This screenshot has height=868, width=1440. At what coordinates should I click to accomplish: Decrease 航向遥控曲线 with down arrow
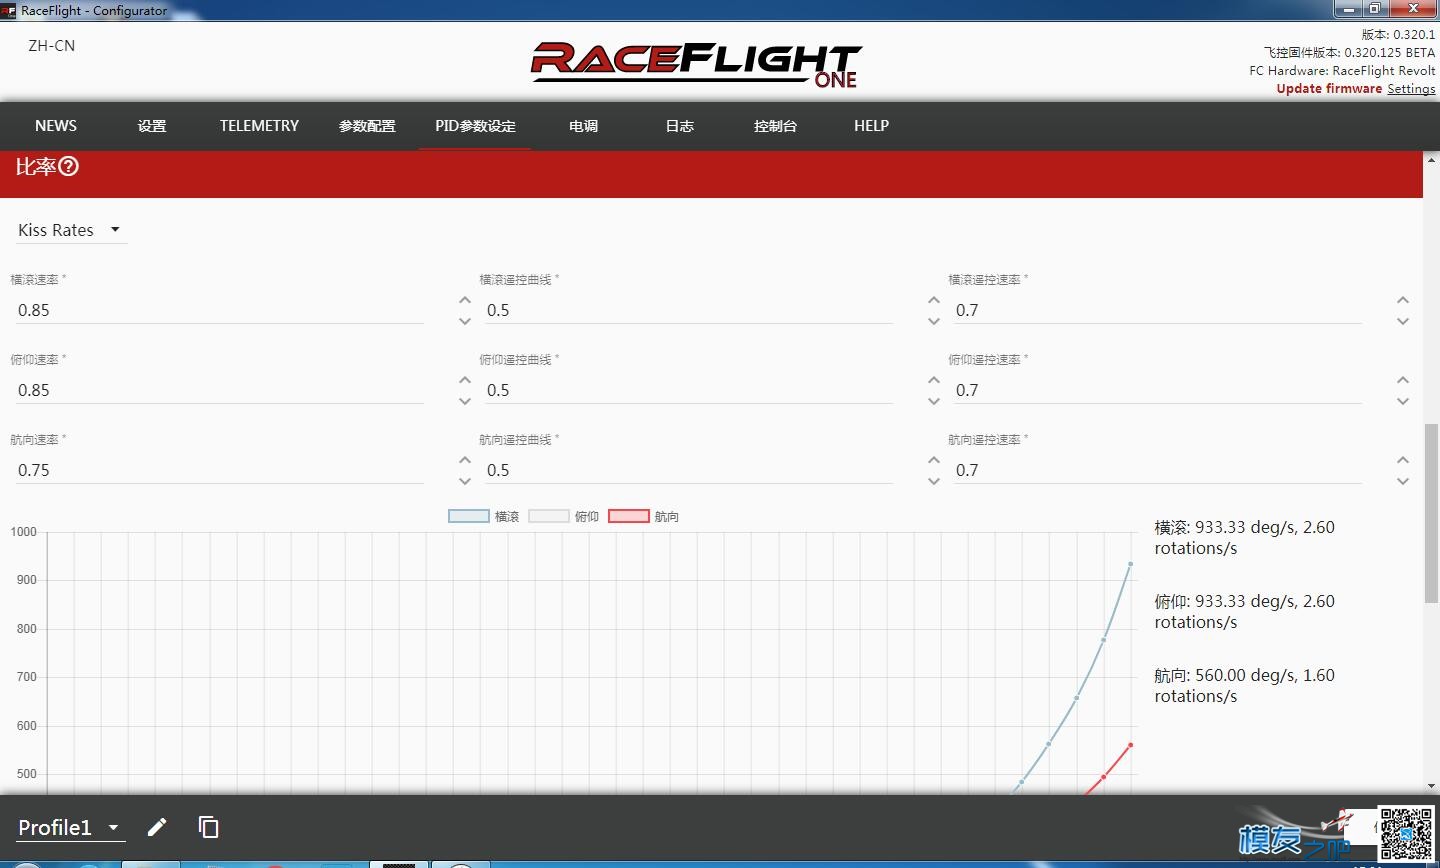click(x=934, y=481)
